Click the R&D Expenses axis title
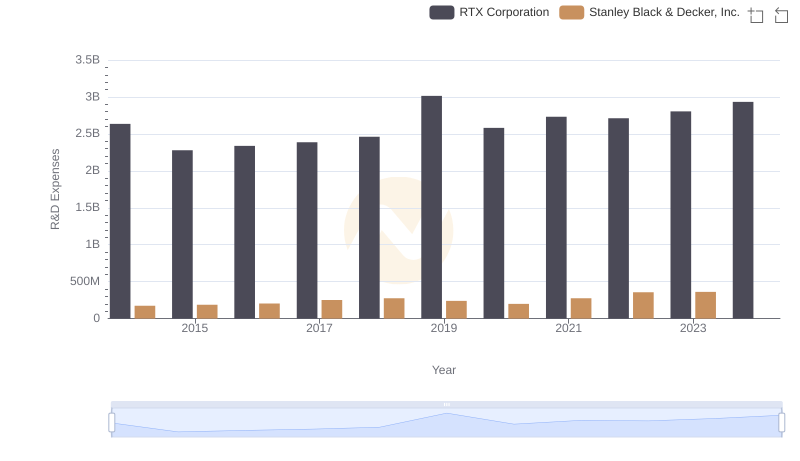 pos(55,189)
